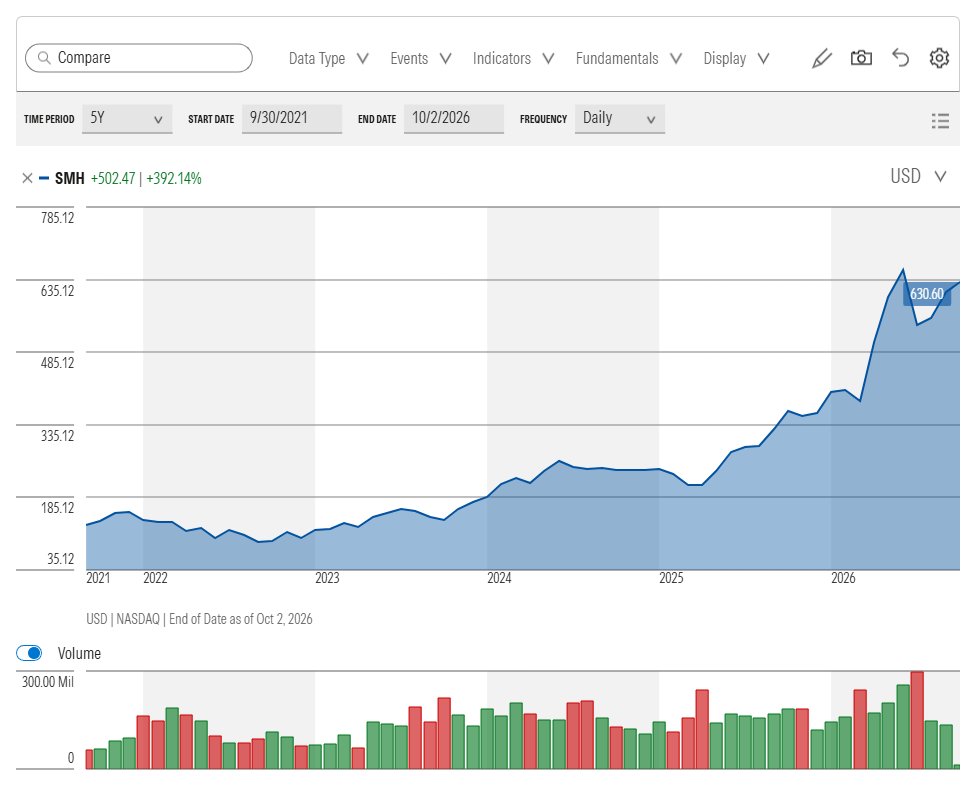
Task: Click the 630.60 price tag on chart
Action: coord(927,294)
